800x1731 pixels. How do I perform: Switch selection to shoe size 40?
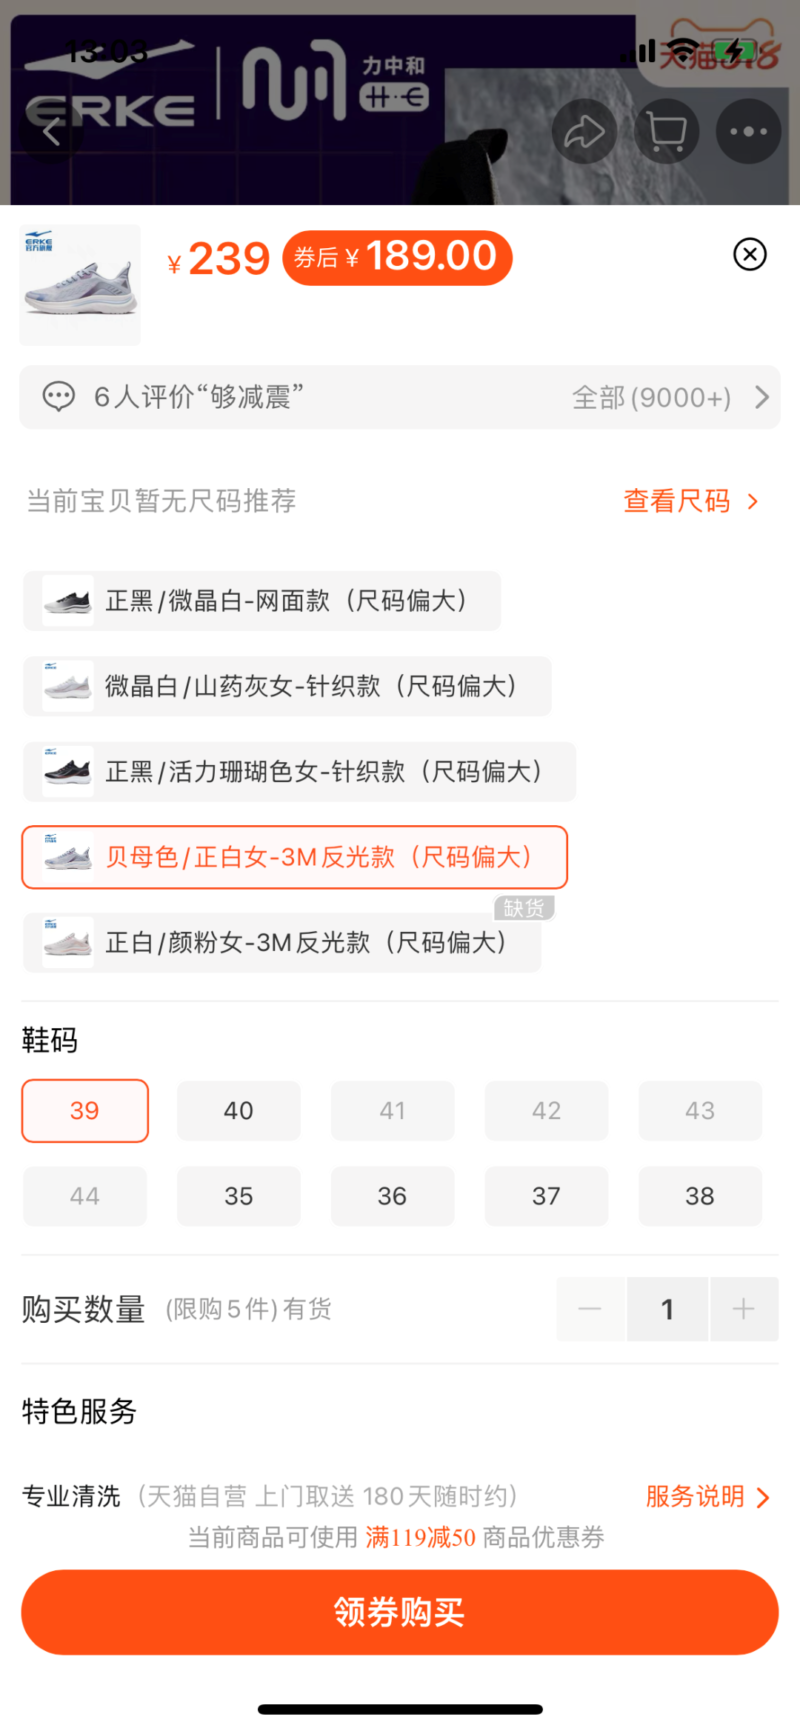[239, 1110]
